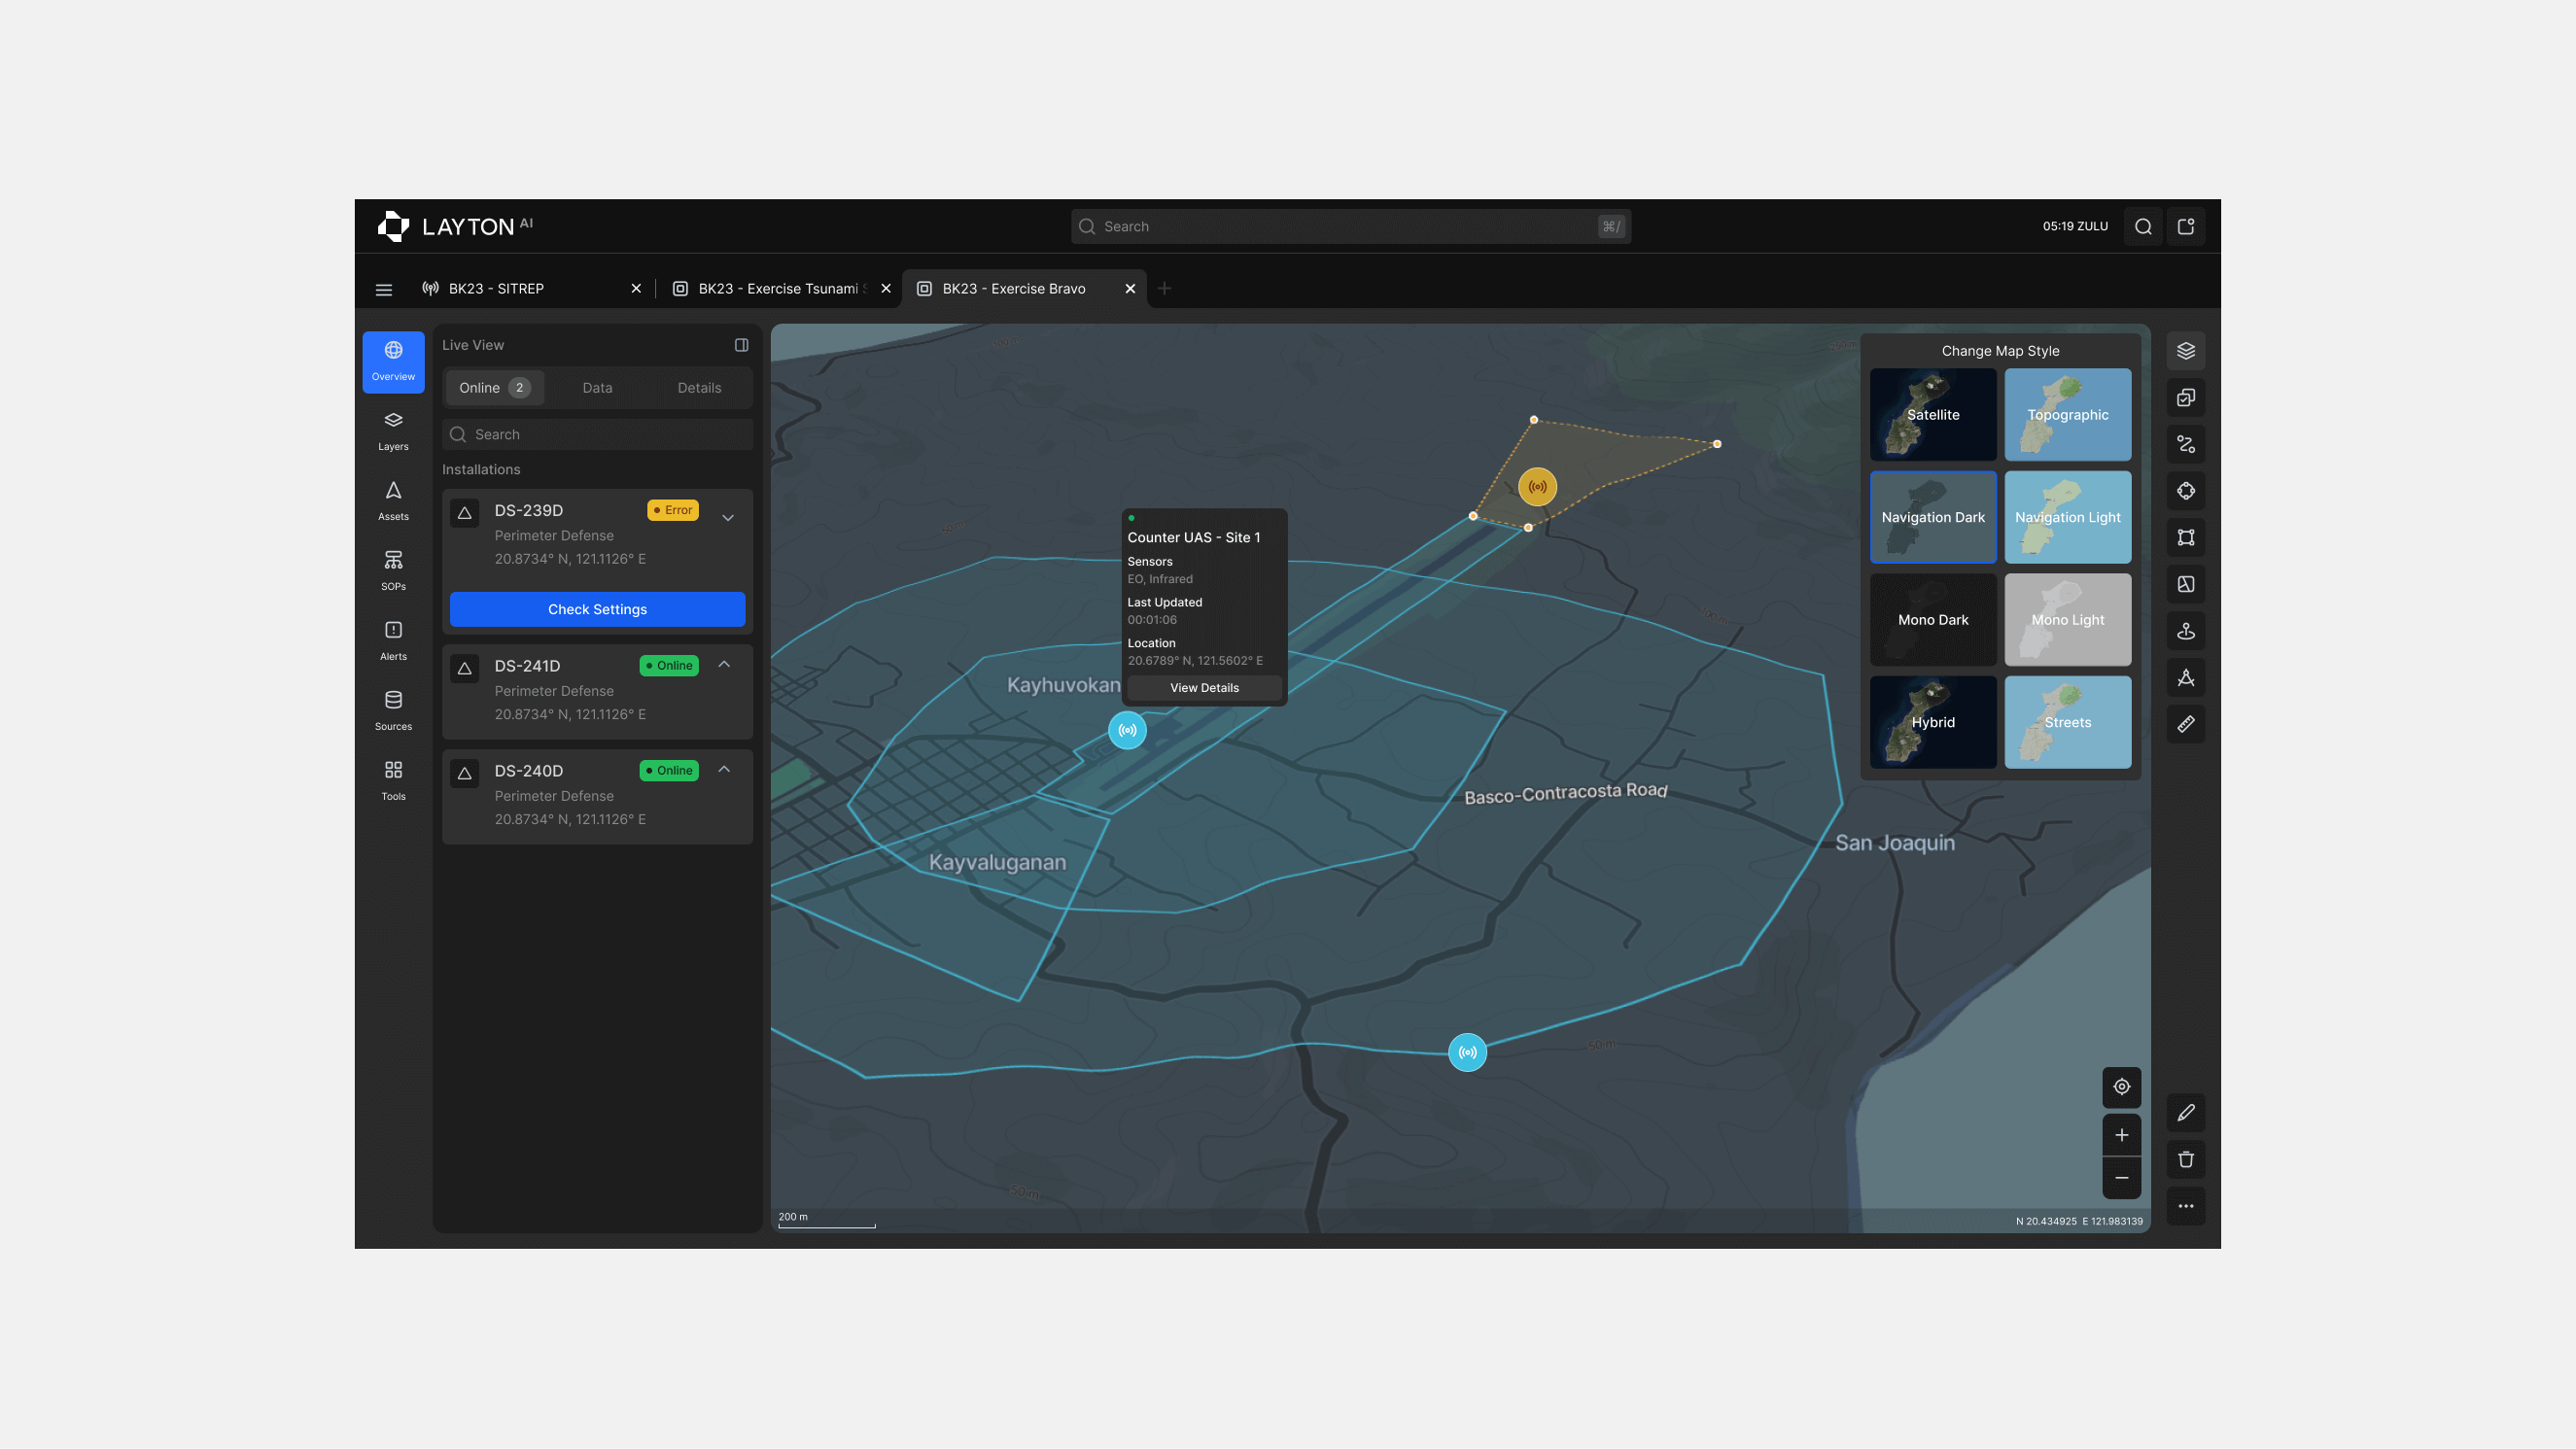
Task: Close the BK23 - Exercise Tsunami tab
Action: 886,289
